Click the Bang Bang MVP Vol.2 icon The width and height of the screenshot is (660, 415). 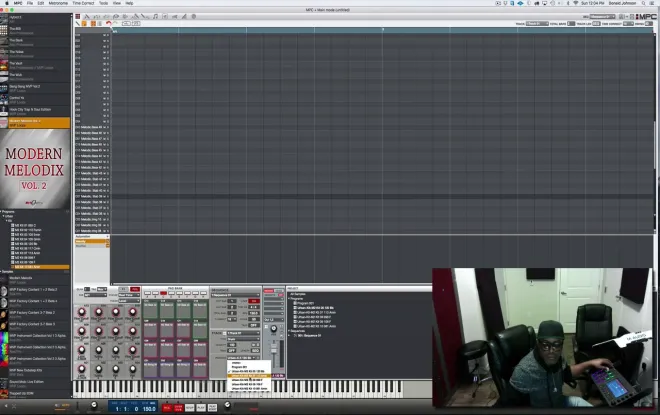coord(4,88)
